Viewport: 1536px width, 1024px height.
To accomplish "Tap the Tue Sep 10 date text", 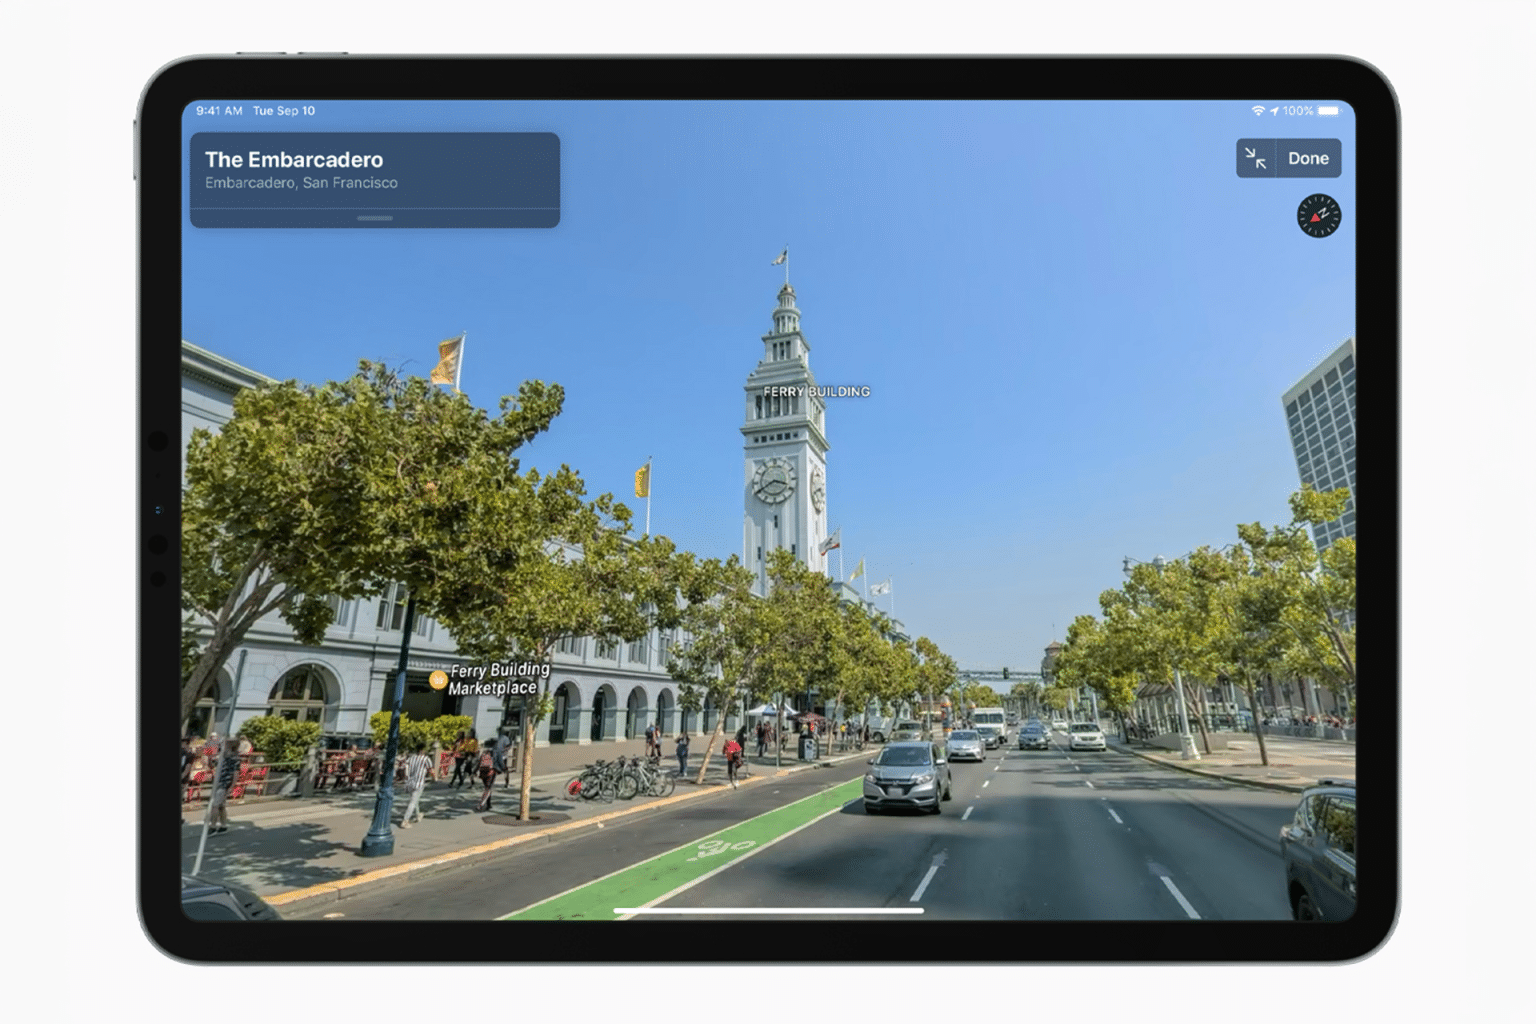I will click(x=286, y=111).
